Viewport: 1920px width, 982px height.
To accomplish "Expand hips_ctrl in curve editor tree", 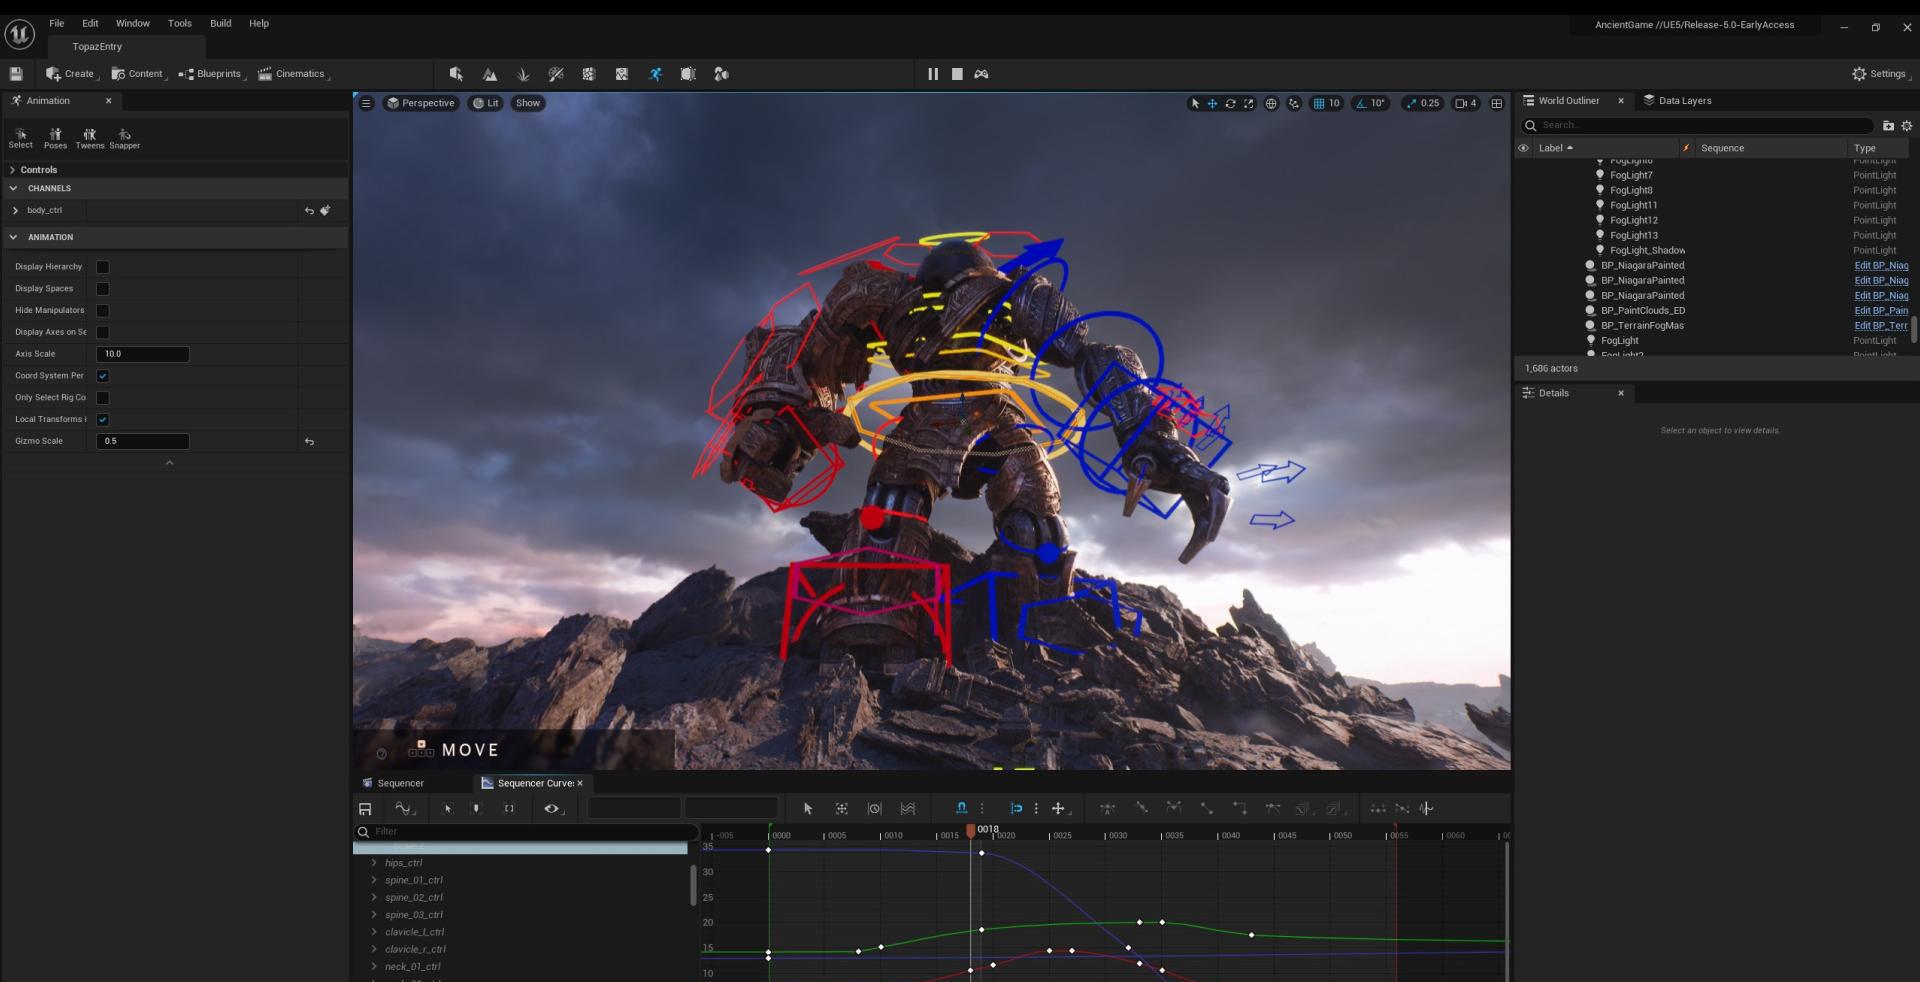I will pyautogui.click(x=374, y=863).
